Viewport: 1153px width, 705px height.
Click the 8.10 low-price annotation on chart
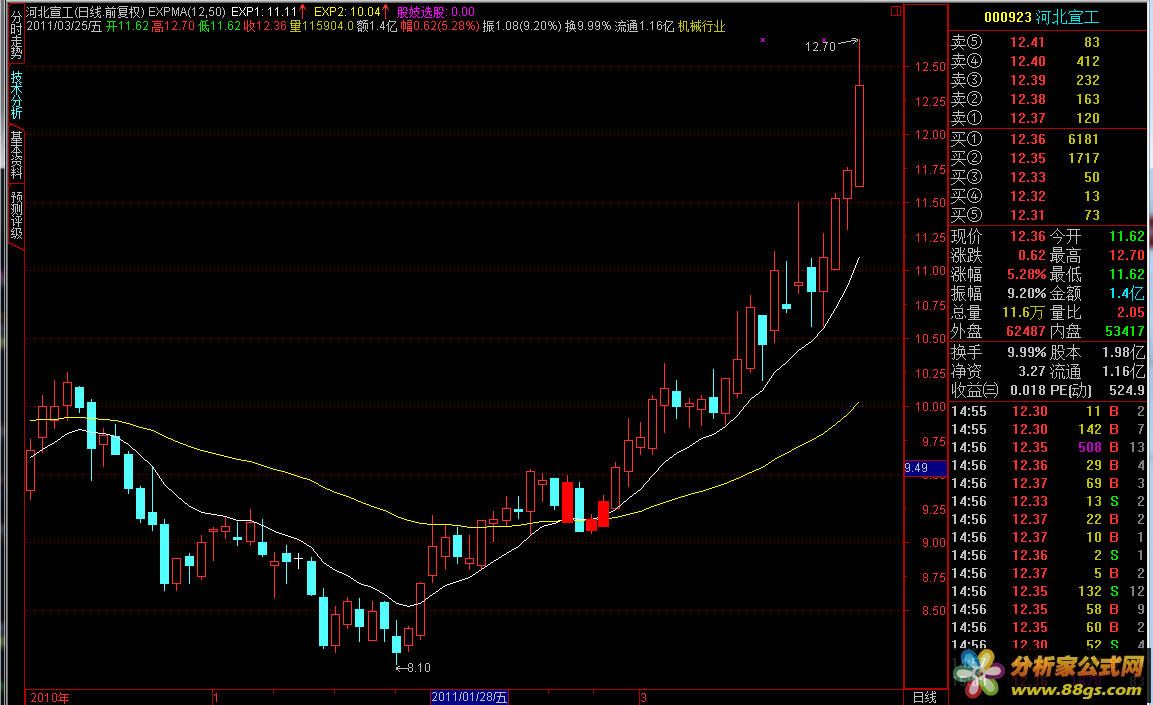point(418,668)
